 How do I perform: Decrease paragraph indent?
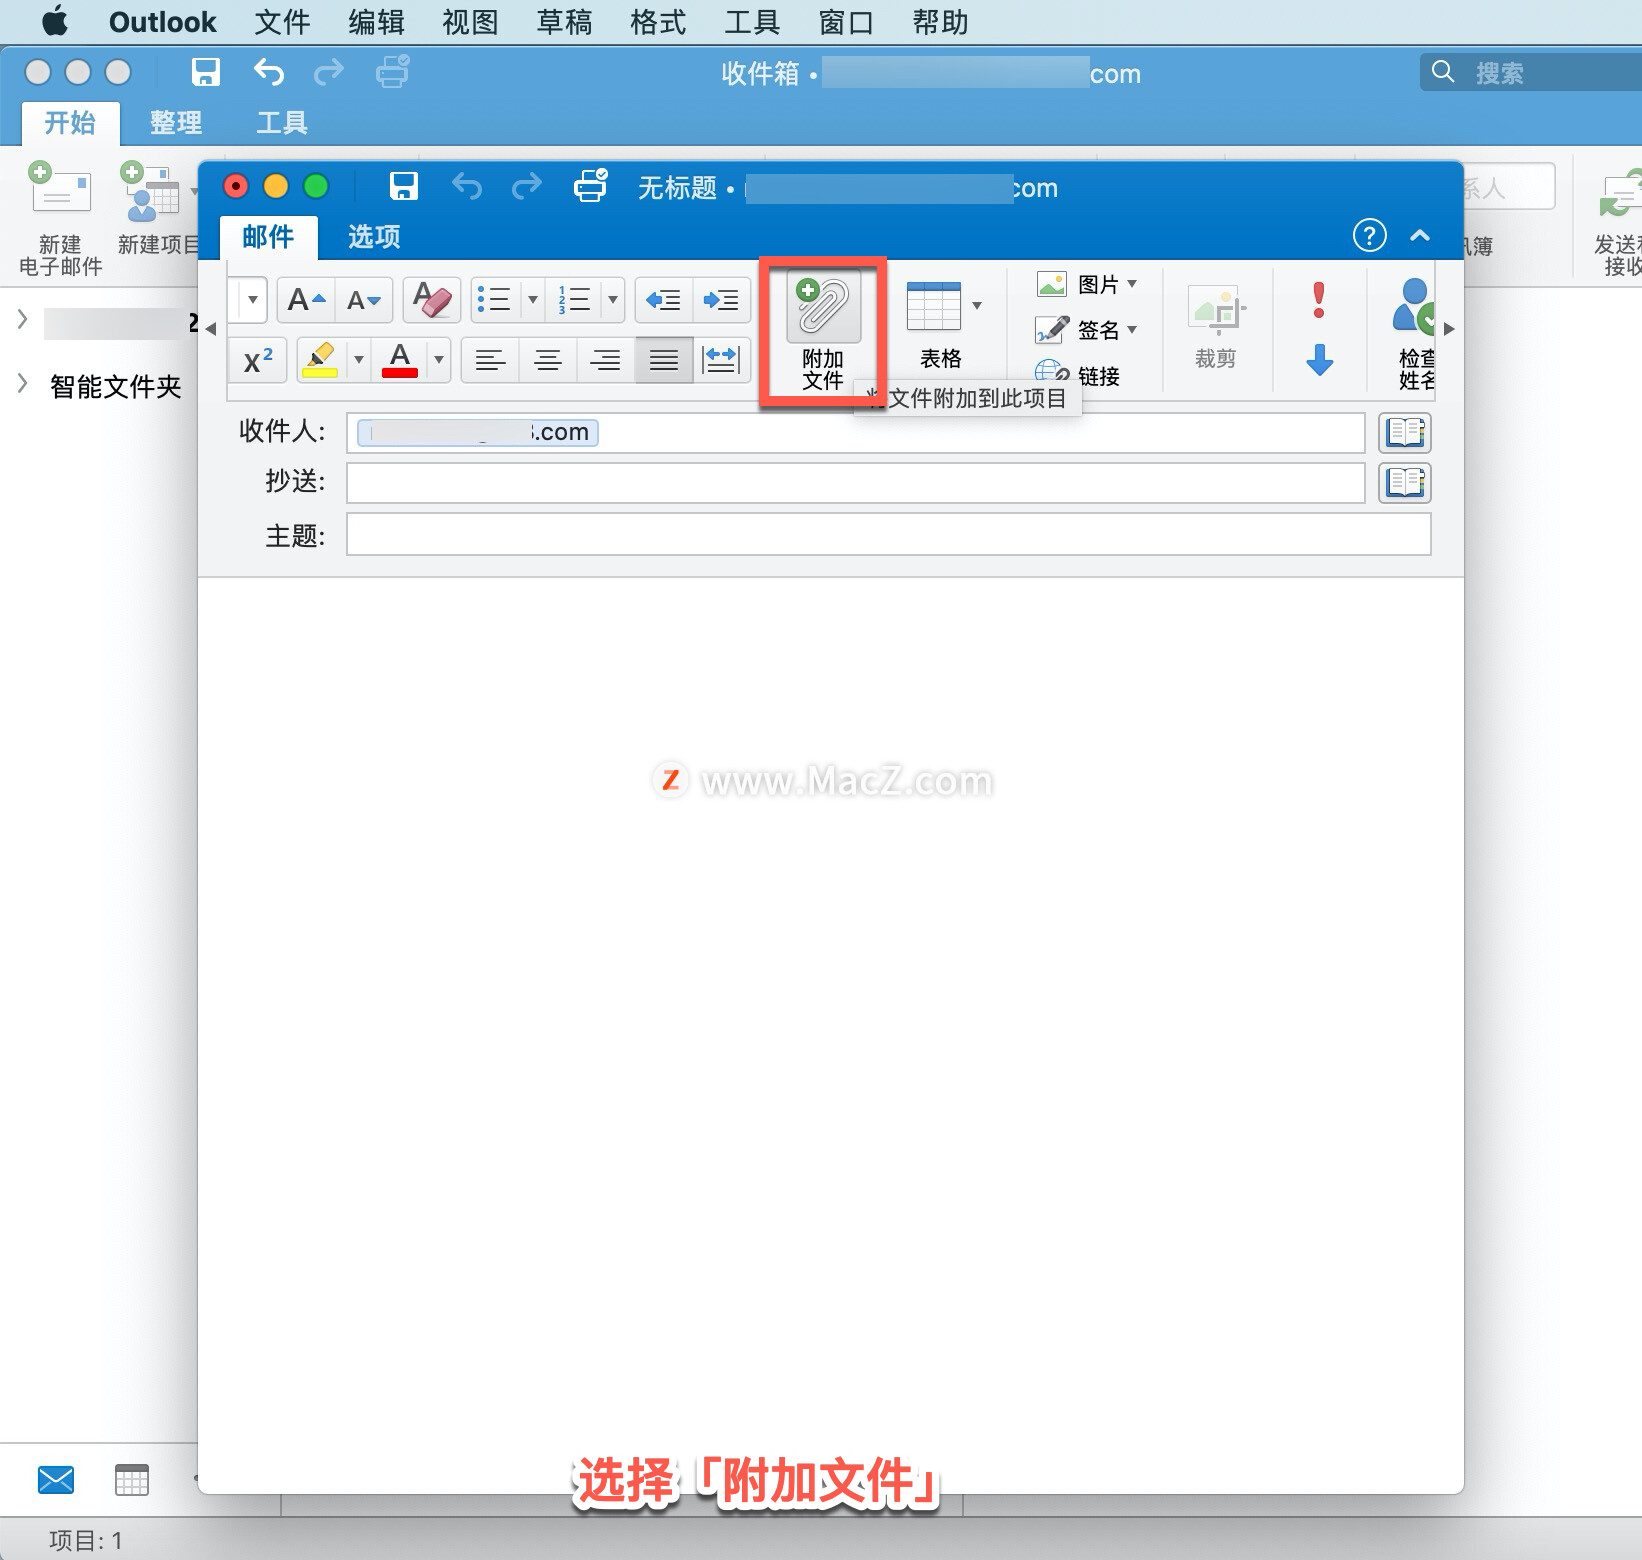663,300
